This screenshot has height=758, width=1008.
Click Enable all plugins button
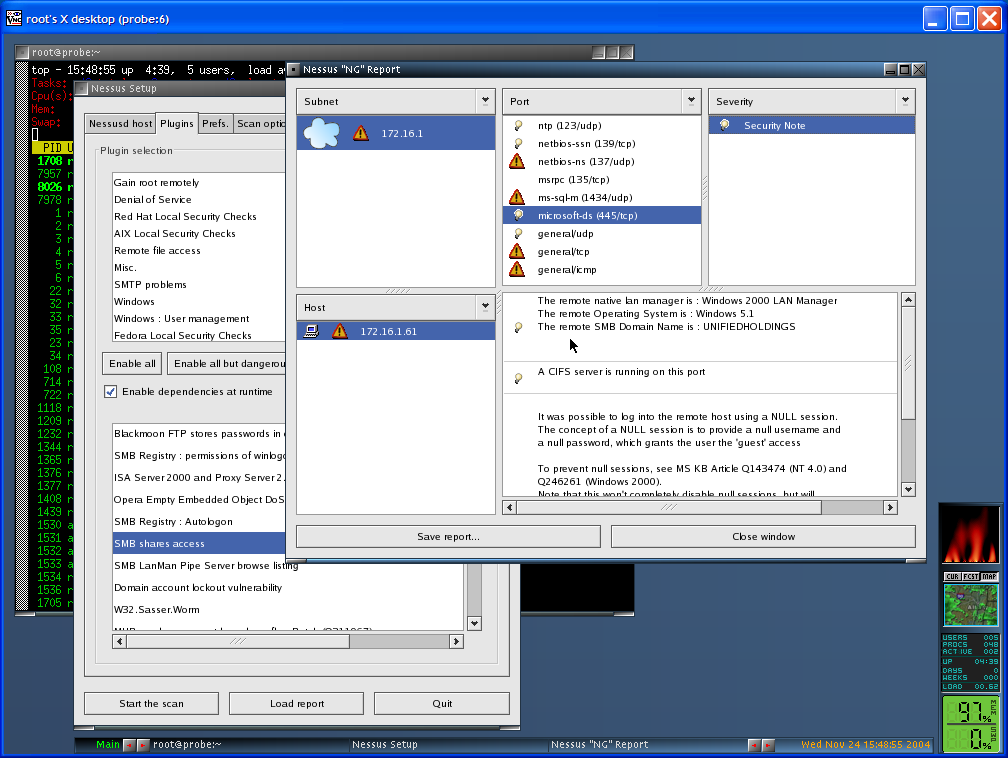[131, 363]
